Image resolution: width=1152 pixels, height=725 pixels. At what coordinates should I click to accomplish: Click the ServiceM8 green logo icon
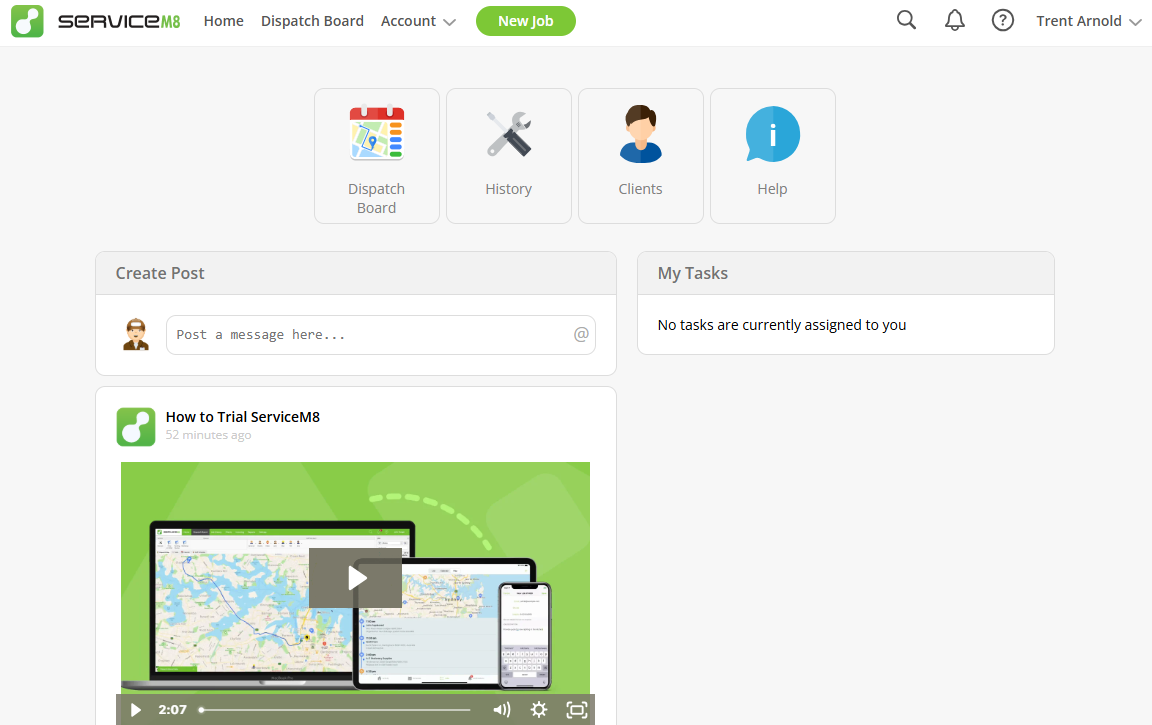tap(27, 21)
